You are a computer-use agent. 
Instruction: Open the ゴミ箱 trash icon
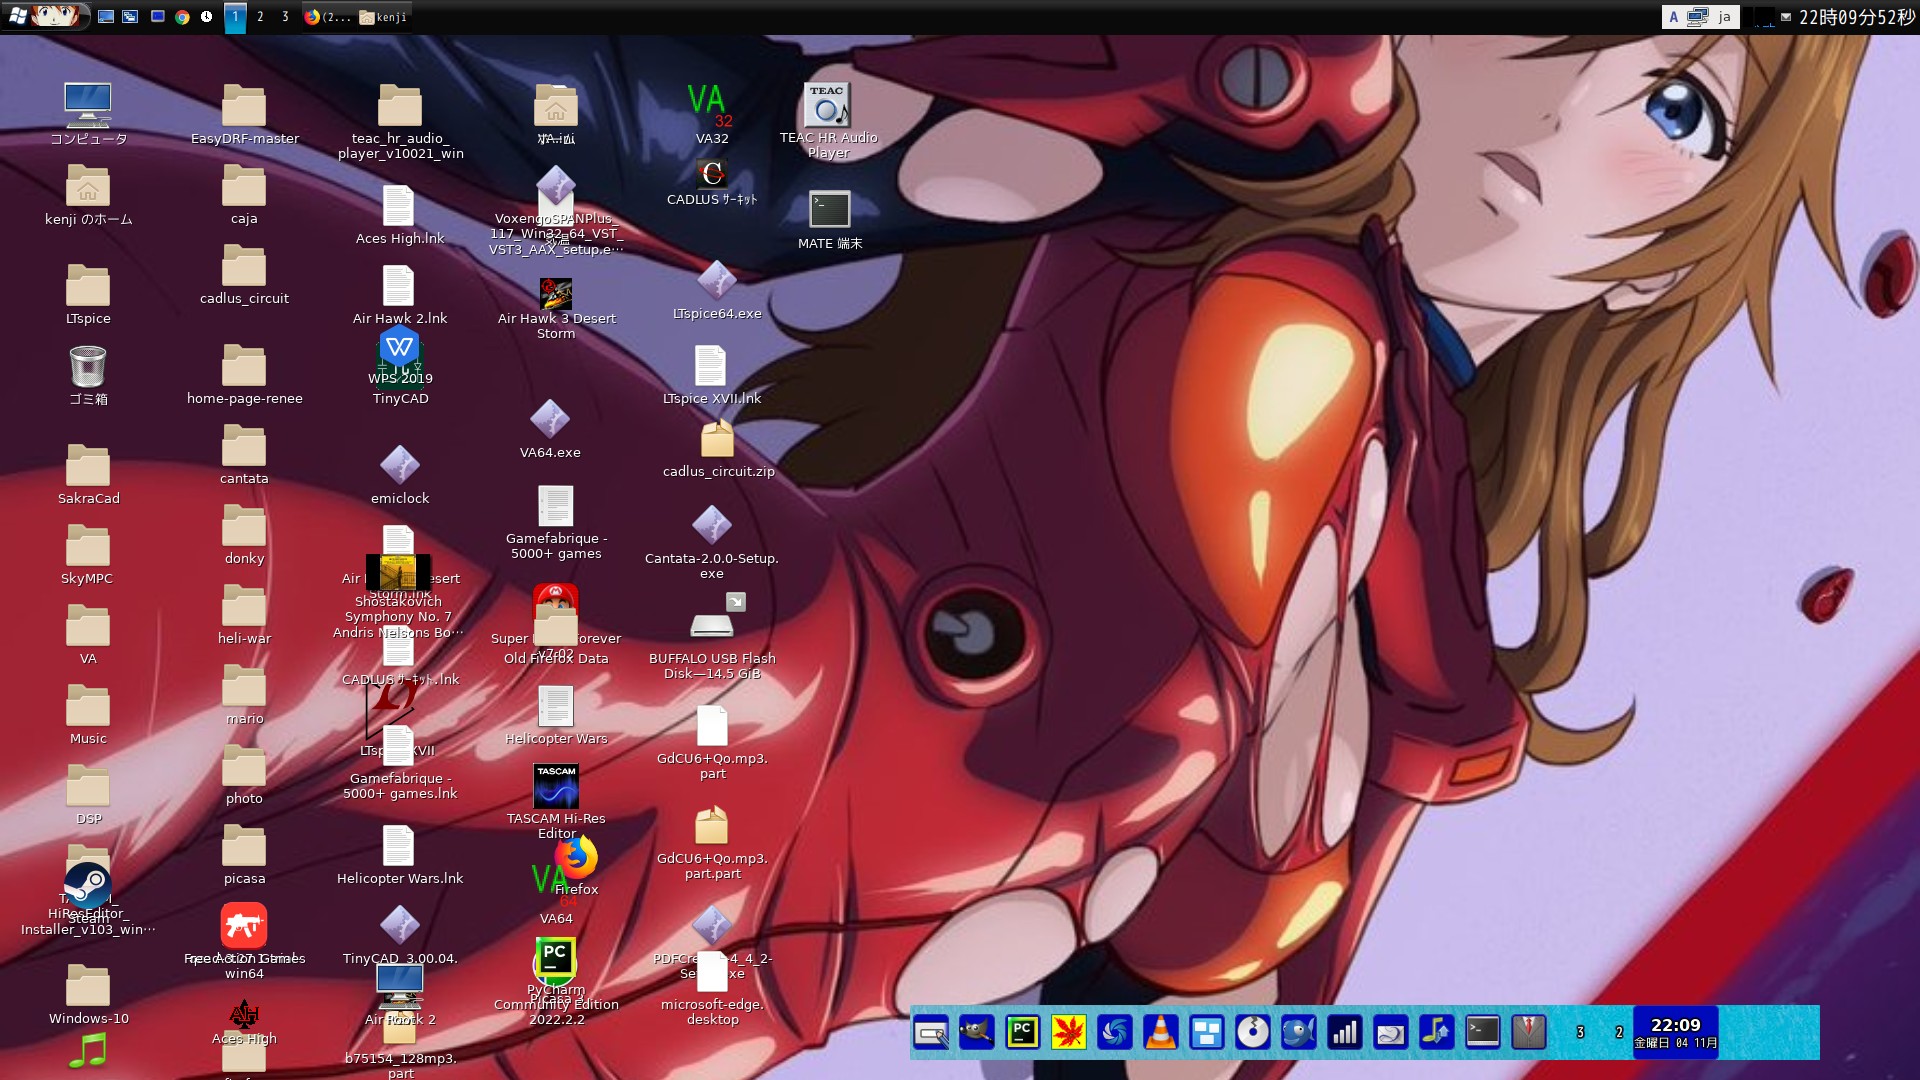[x=88, y=368]
